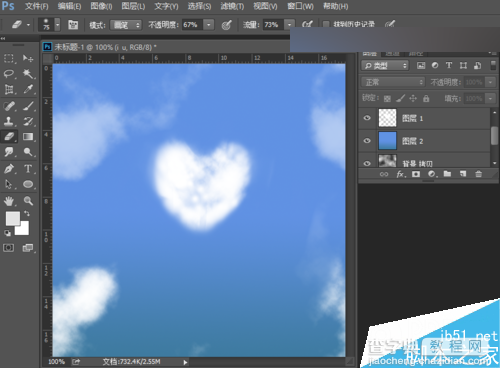Select the Dodge tool
Image resolution: width=500 pixels, height=368 pixels.
[28, 152]
